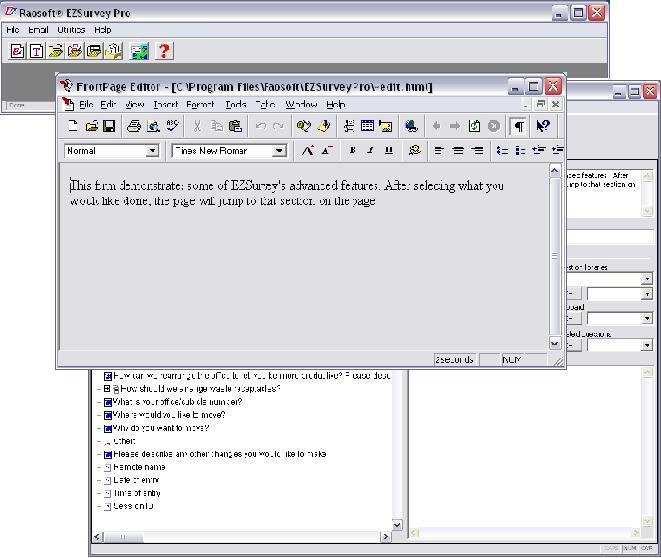Click the T text icon in EZSurvey toolbar
661x558 pixels.
37,51
